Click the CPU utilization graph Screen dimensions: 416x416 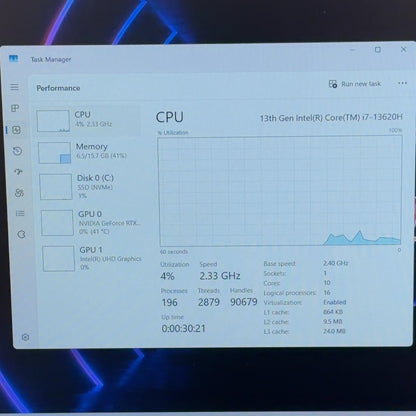pos(280,191)
